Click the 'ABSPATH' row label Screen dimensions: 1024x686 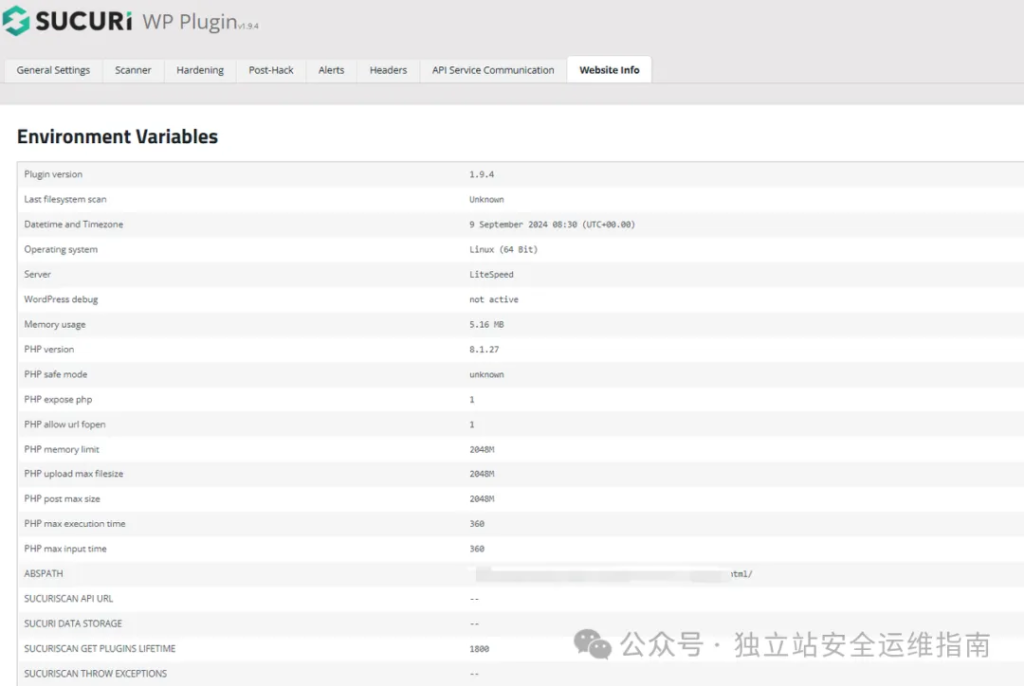(44, 574)
